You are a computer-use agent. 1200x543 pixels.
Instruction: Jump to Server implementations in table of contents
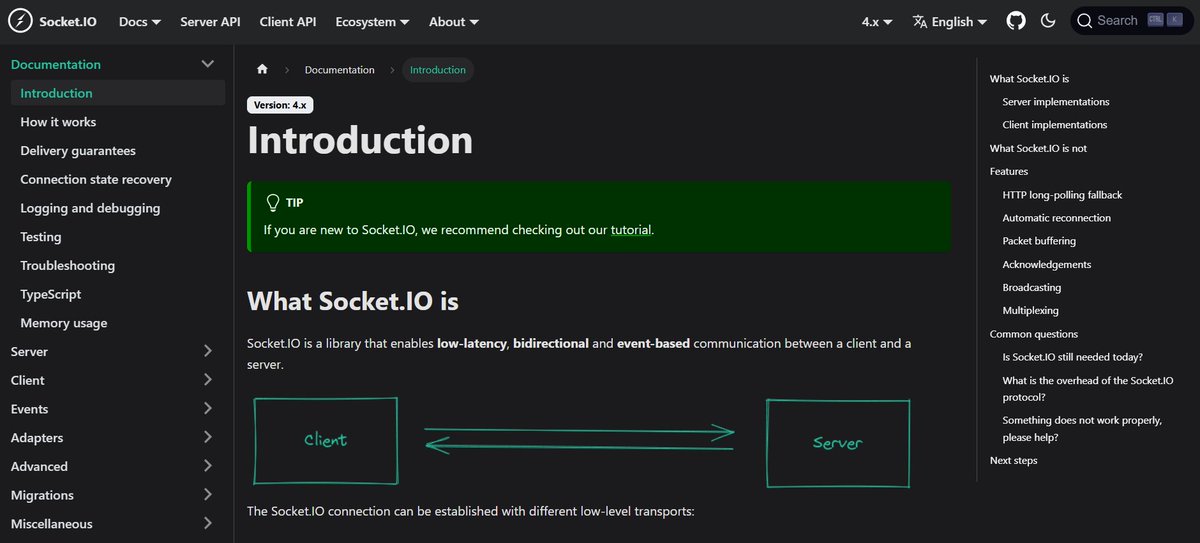(1056, 102)
